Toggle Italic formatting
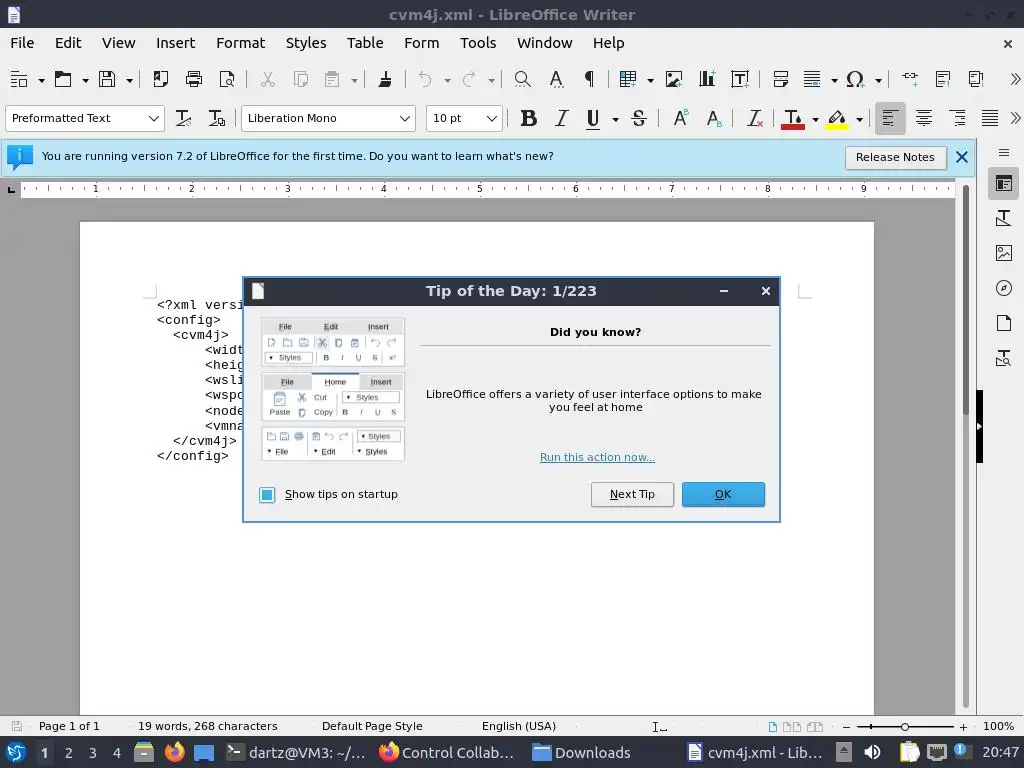 pos(561,118)
